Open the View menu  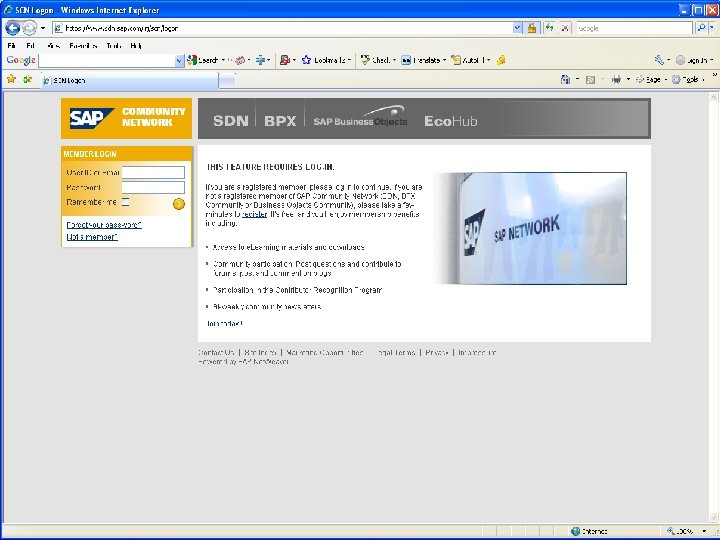[x=53, y=45]
